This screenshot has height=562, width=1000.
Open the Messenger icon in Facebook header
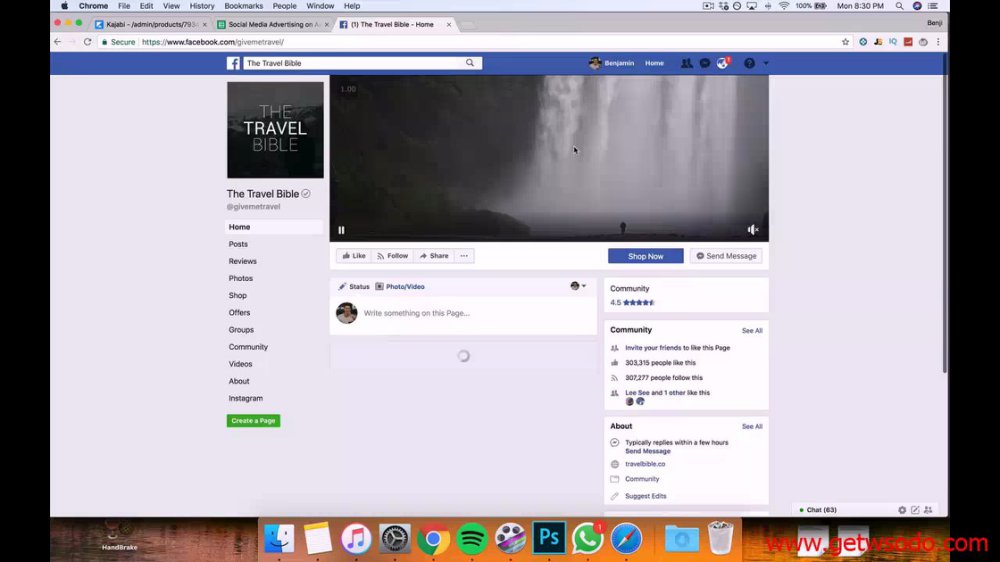coord(705,63)
